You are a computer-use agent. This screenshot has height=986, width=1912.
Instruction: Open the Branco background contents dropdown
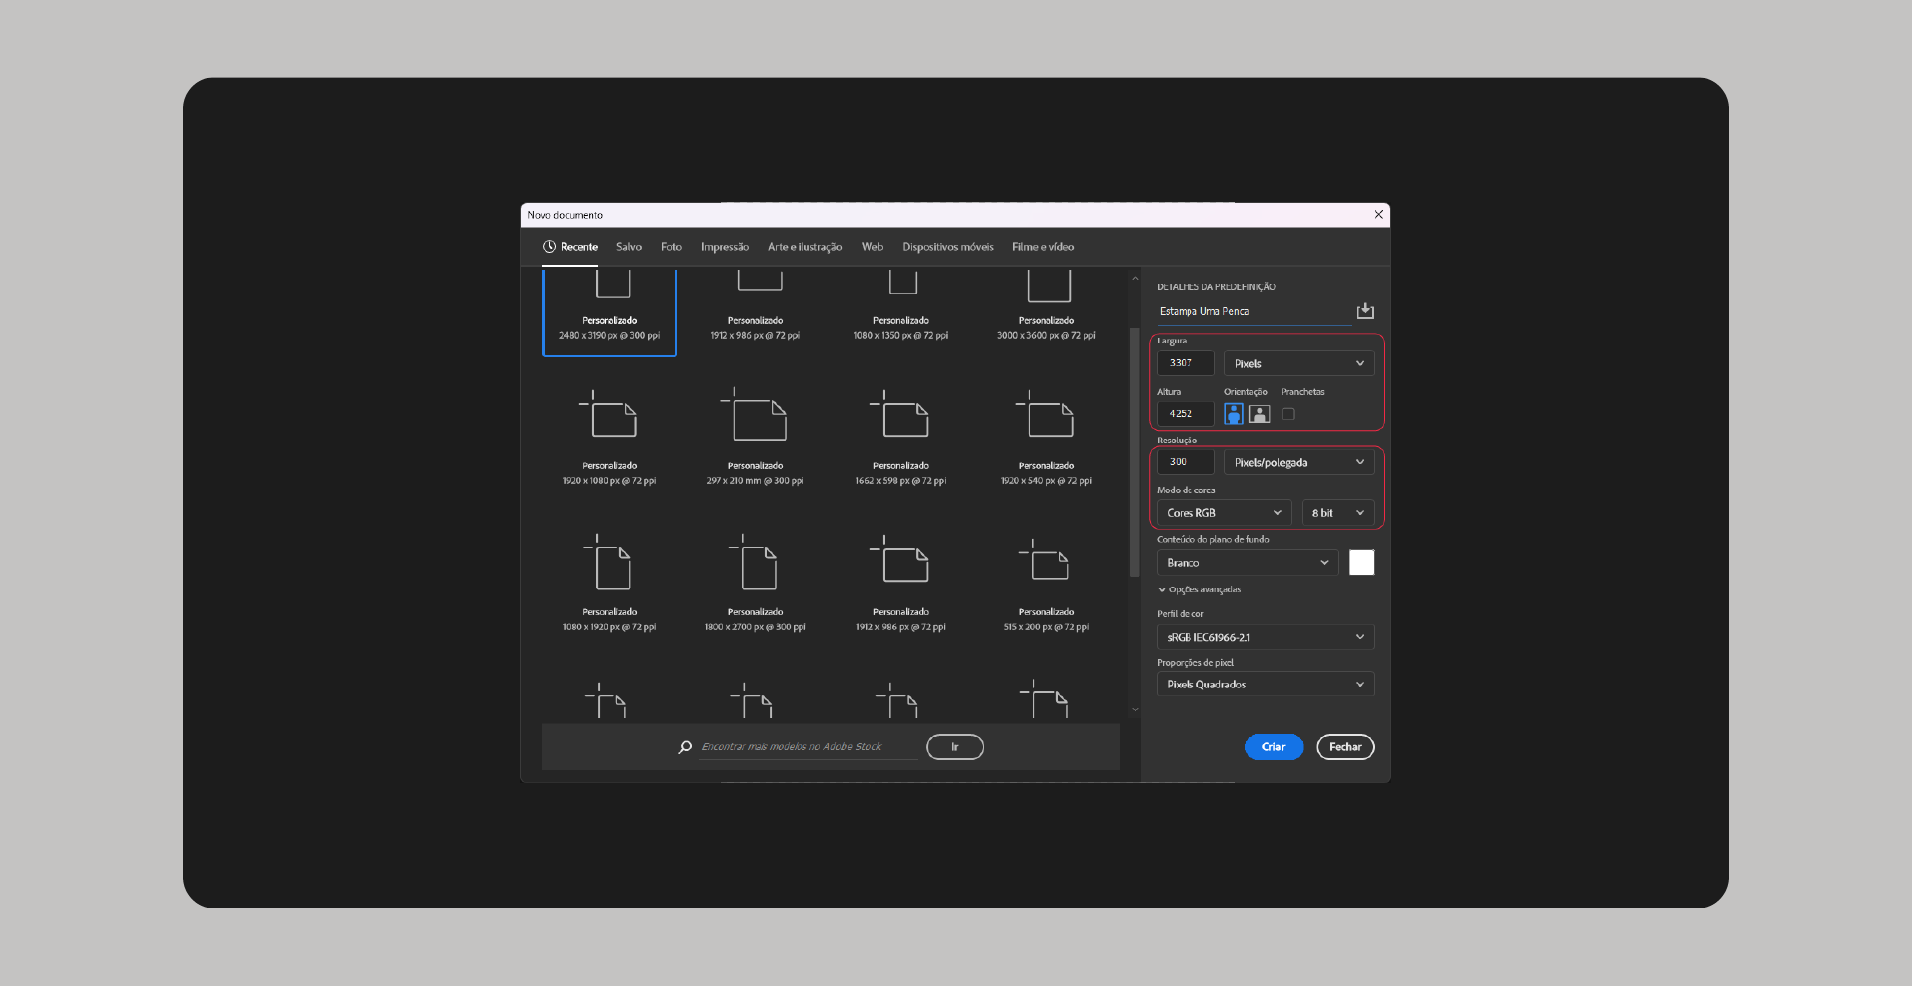click(x=1247, y=563)
